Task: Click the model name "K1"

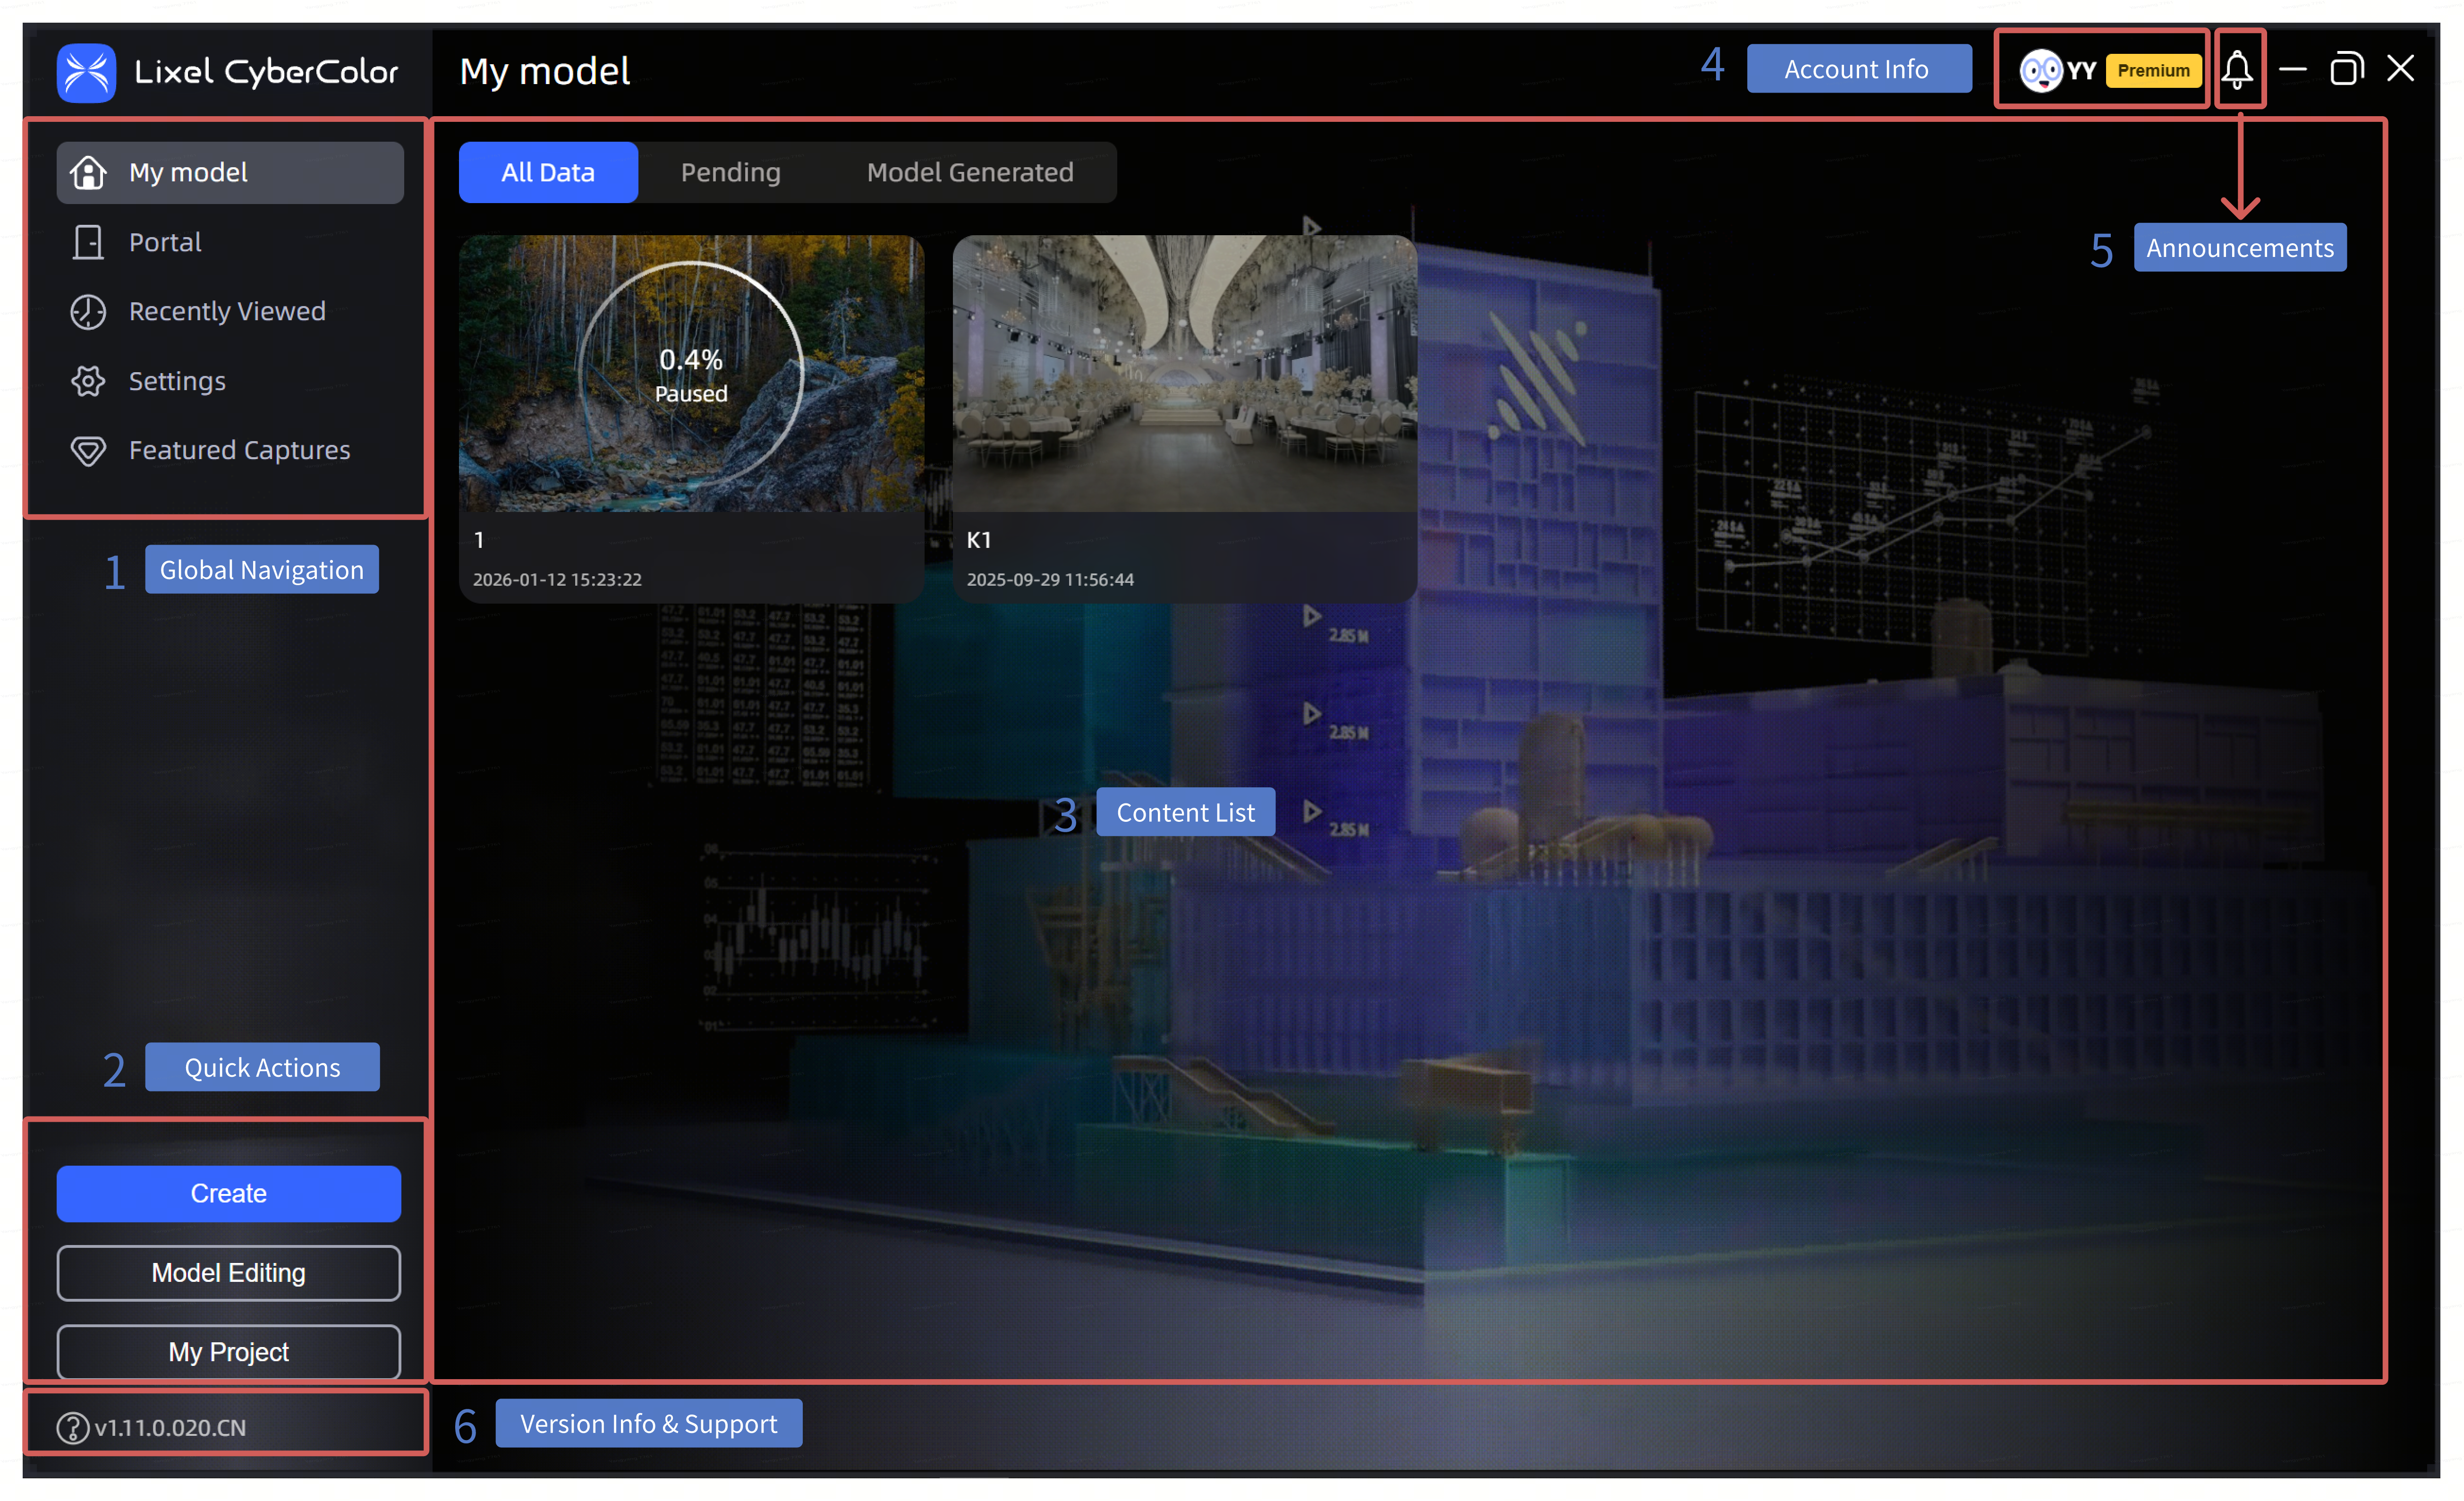Action: (979, 540)
